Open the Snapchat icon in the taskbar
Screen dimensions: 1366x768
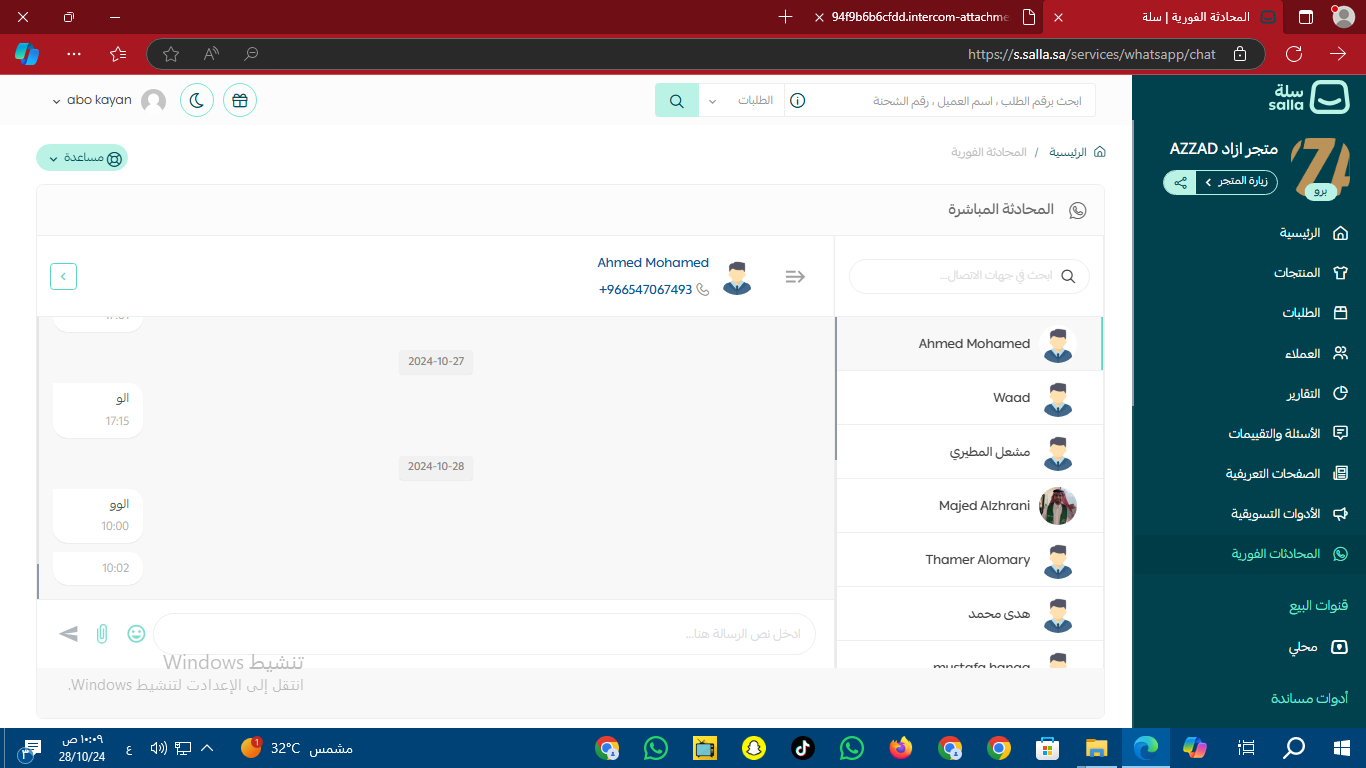(753, 748)
